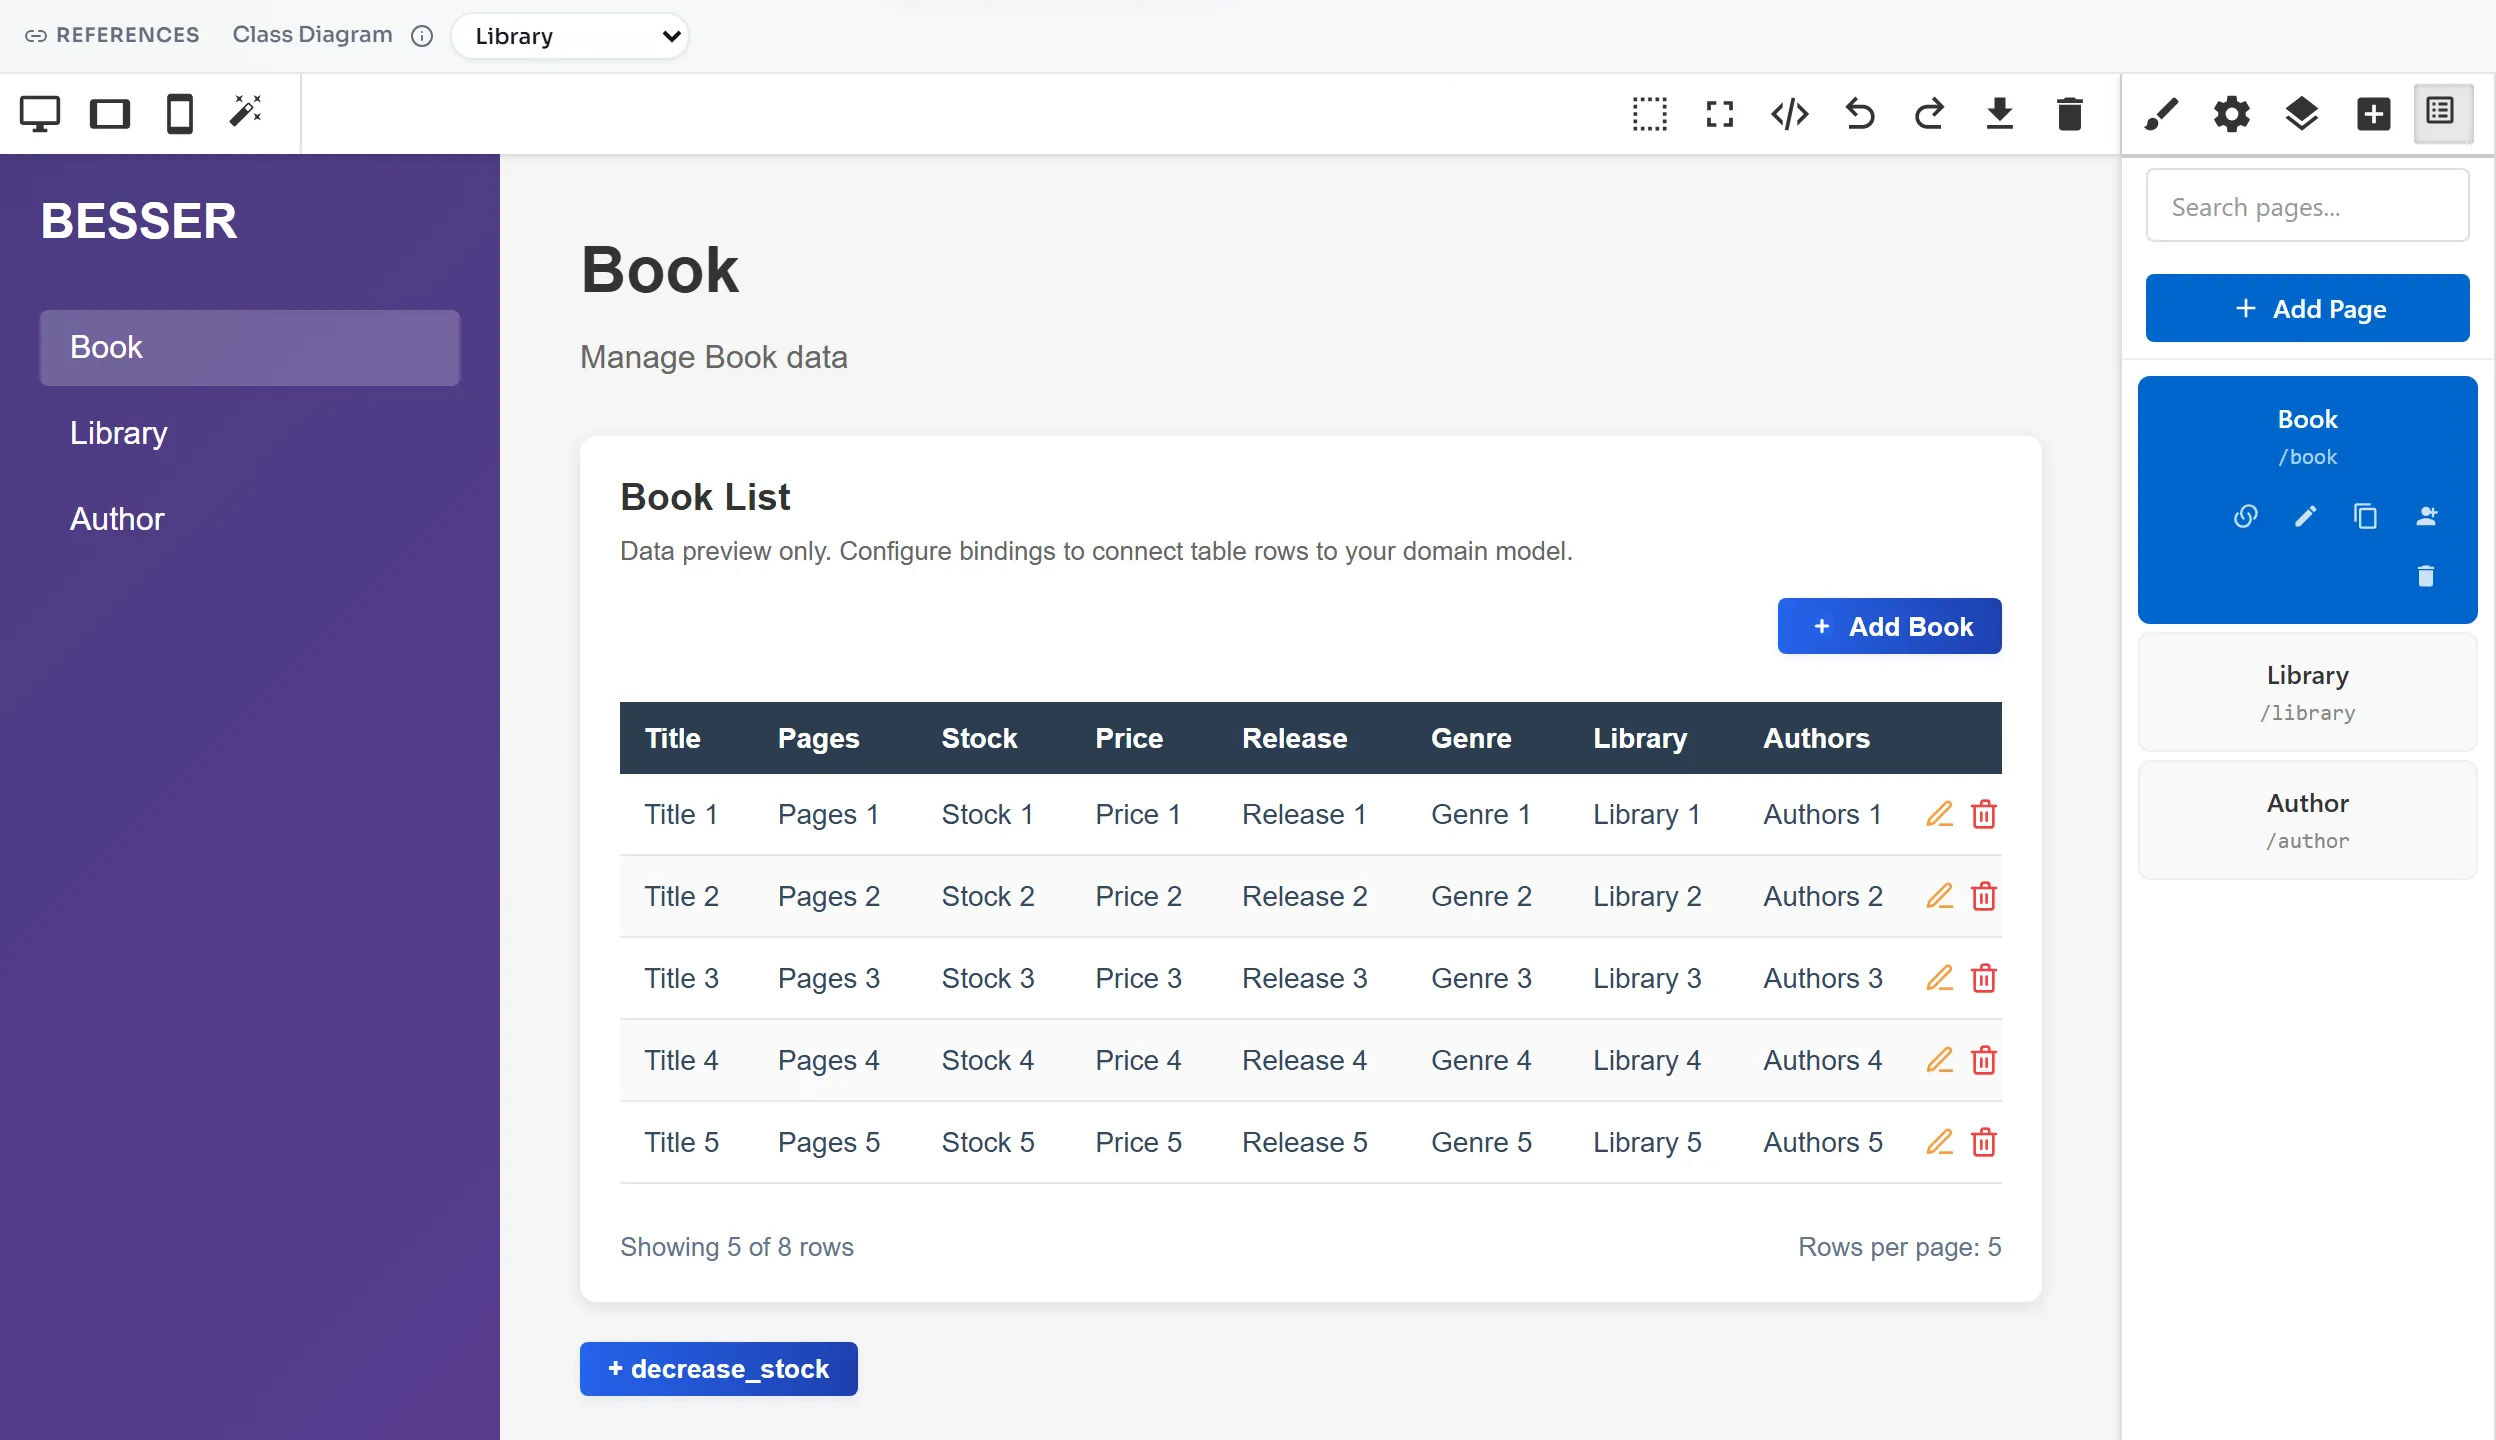
Task: Focus the Search pages input field
Action: pos(2307,206)
